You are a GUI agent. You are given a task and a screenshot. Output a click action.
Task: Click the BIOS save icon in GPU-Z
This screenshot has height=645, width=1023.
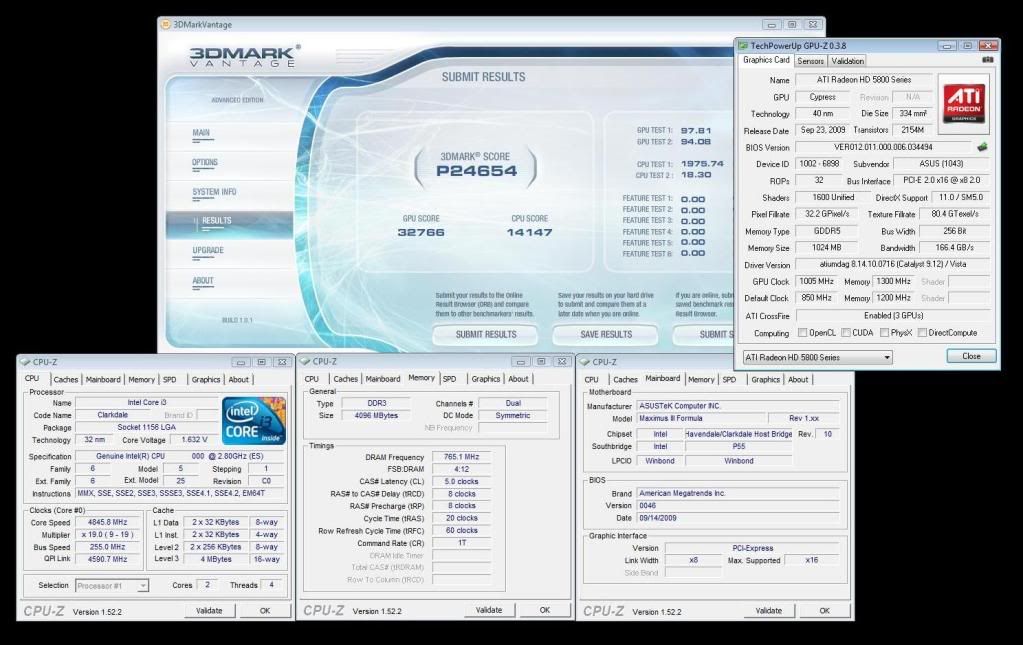(x=982, y=147)
